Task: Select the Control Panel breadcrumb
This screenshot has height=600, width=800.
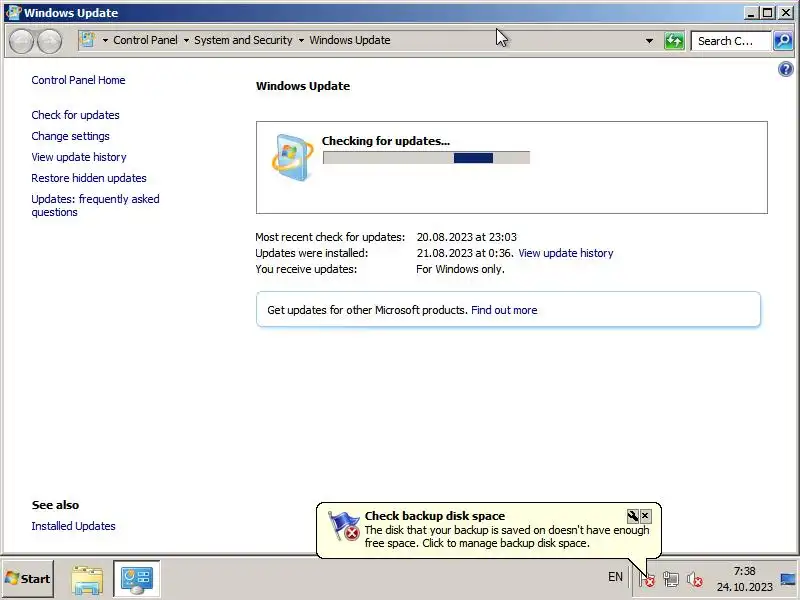Action: tap(145, 40)
